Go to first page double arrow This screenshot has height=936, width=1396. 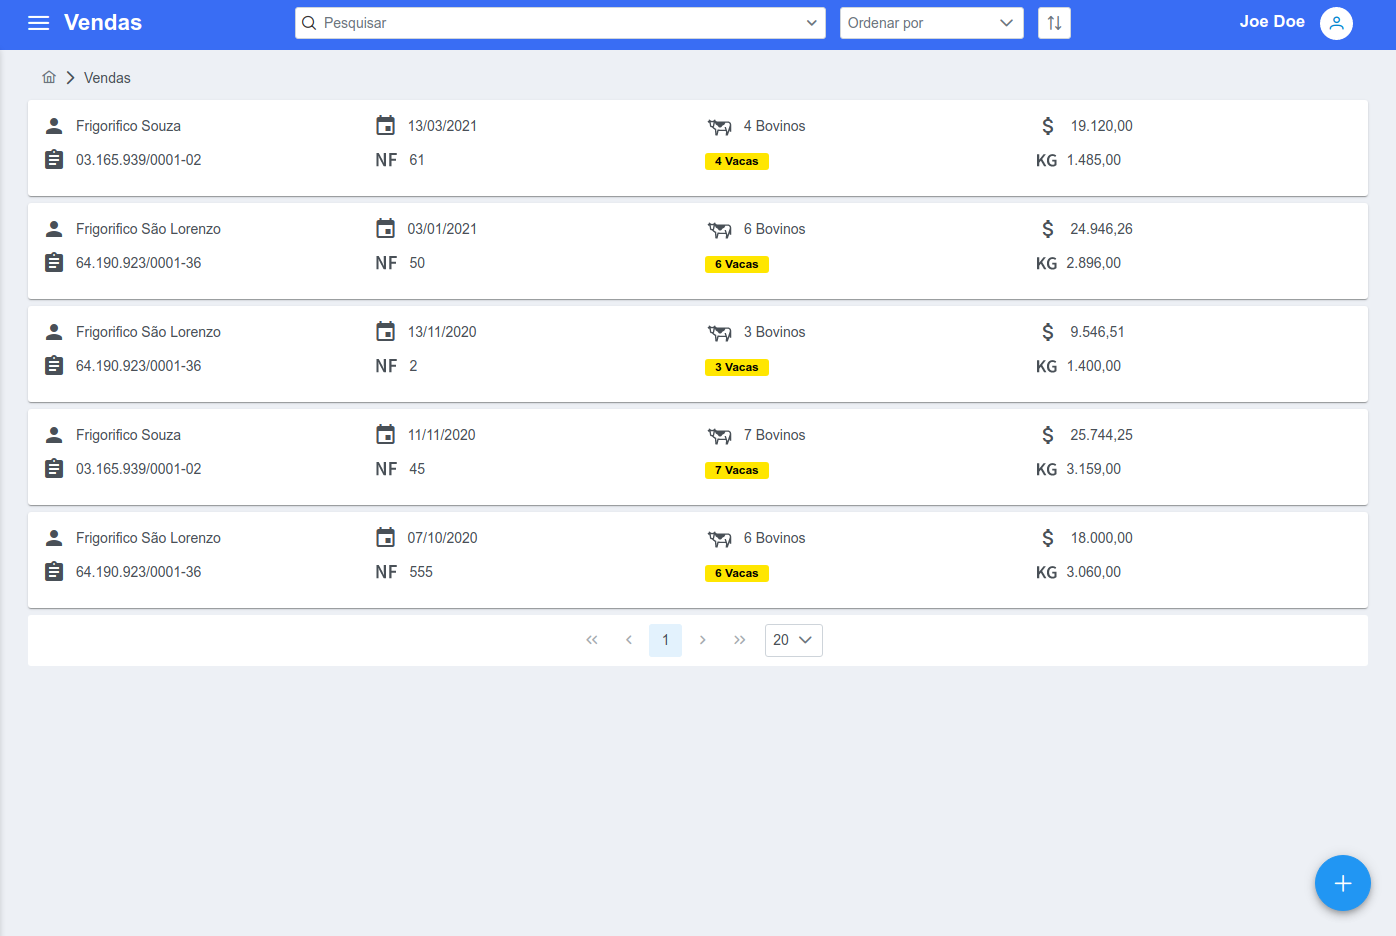592,640
